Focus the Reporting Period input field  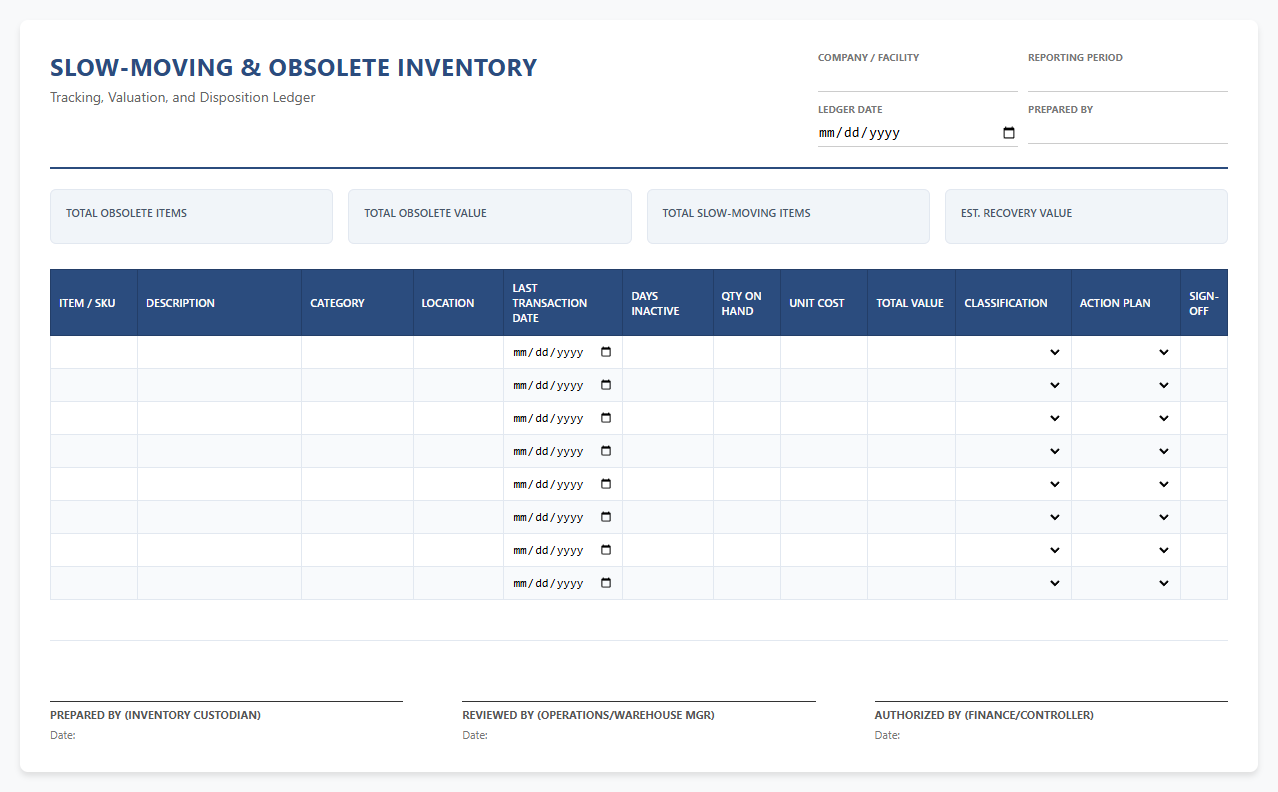(1127, 79)
